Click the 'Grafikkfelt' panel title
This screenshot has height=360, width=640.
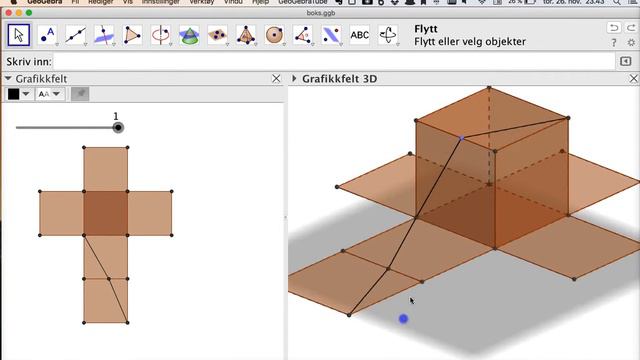point(41,79)
